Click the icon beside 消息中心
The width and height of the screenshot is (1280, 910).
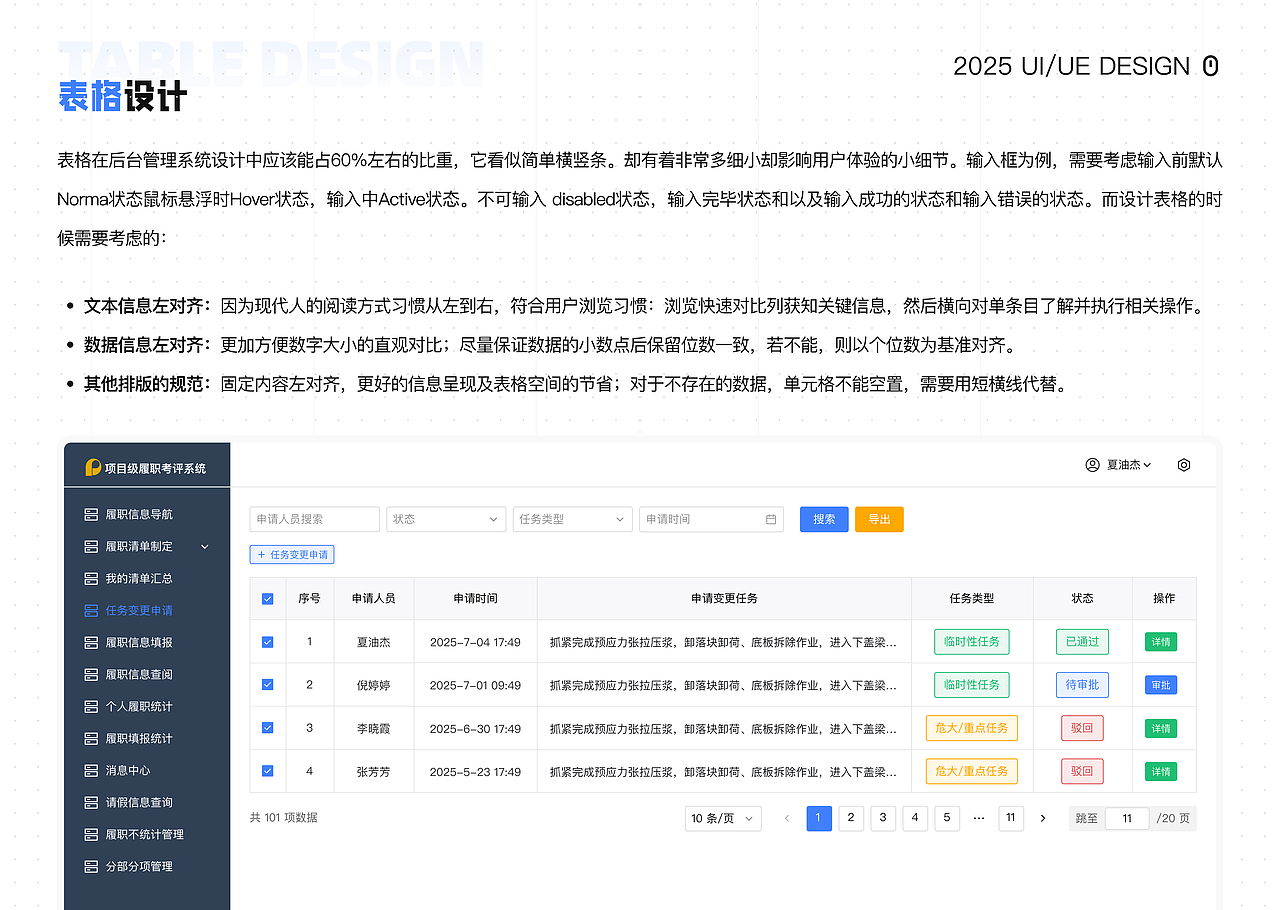92,770
